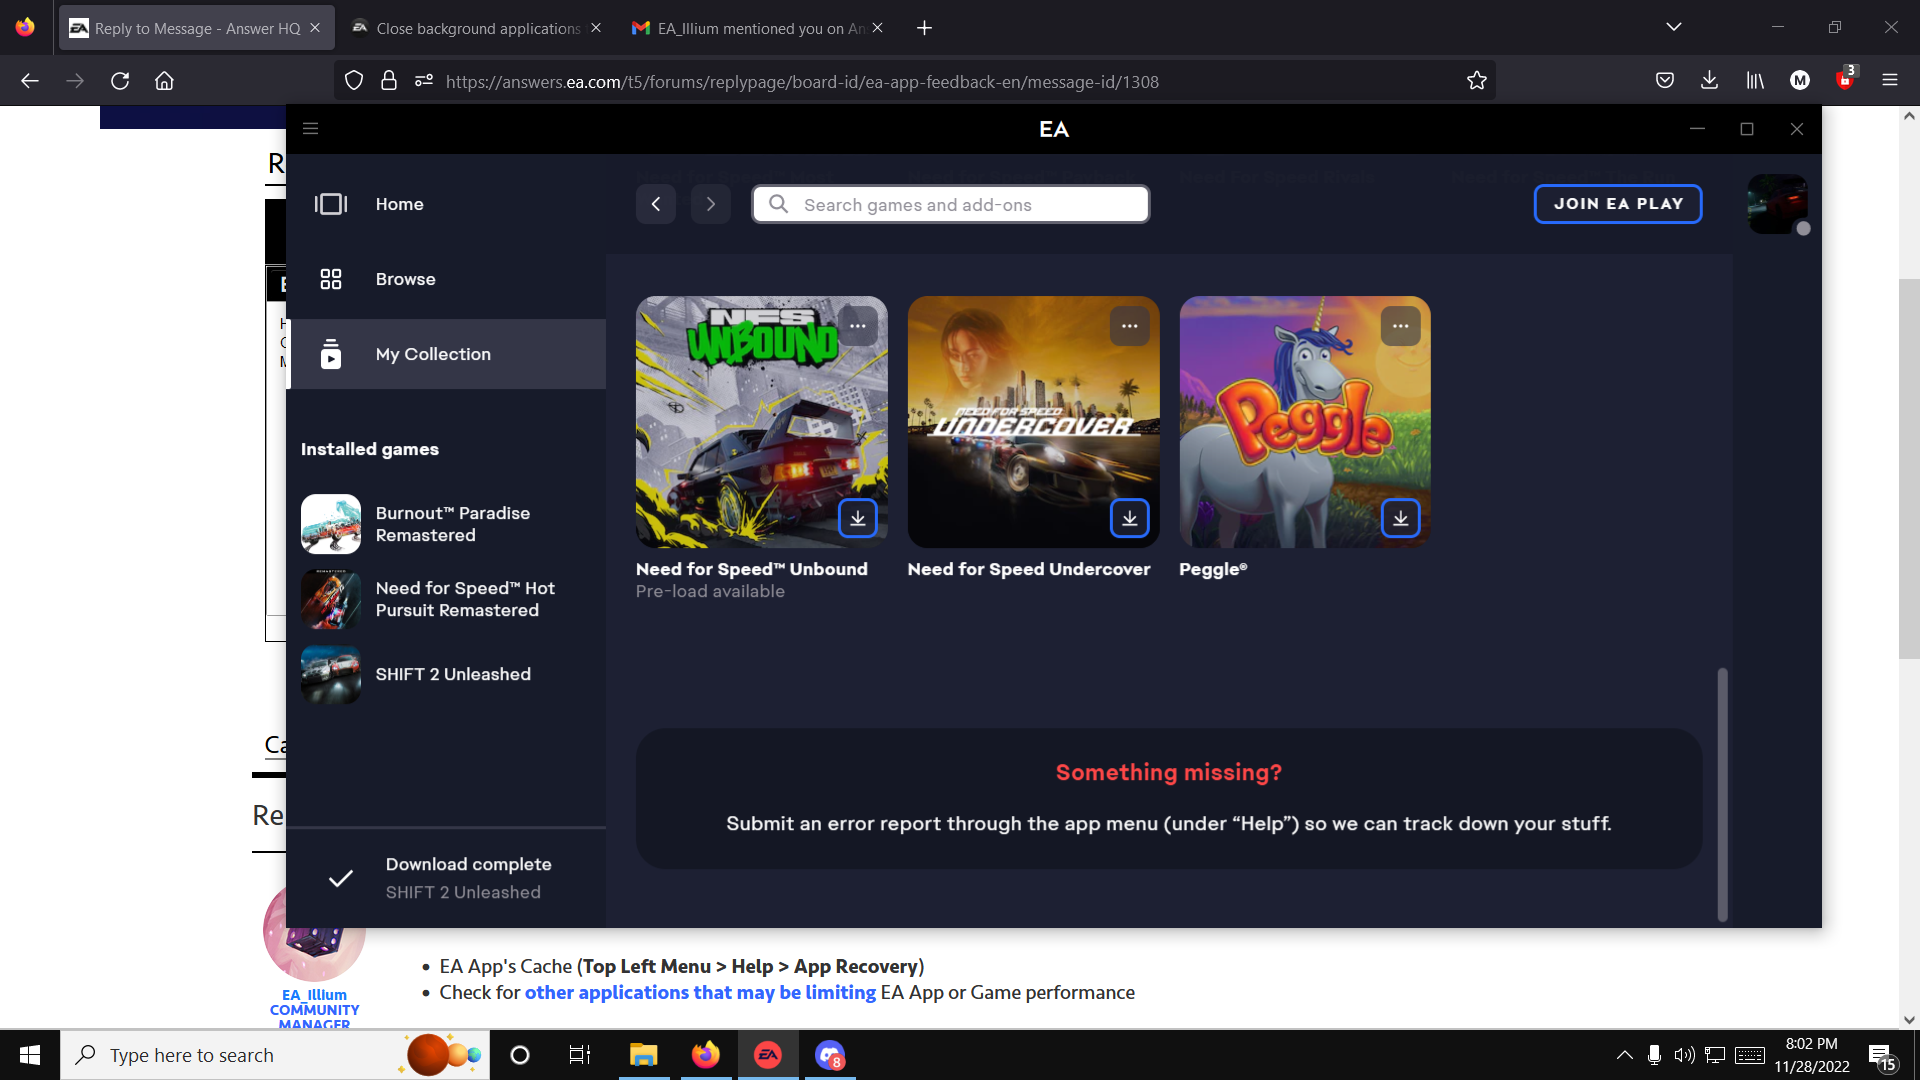Screen dimensions: 1920x1080
Task: Click the My Collection icon
Action: (x=331, y=354)
